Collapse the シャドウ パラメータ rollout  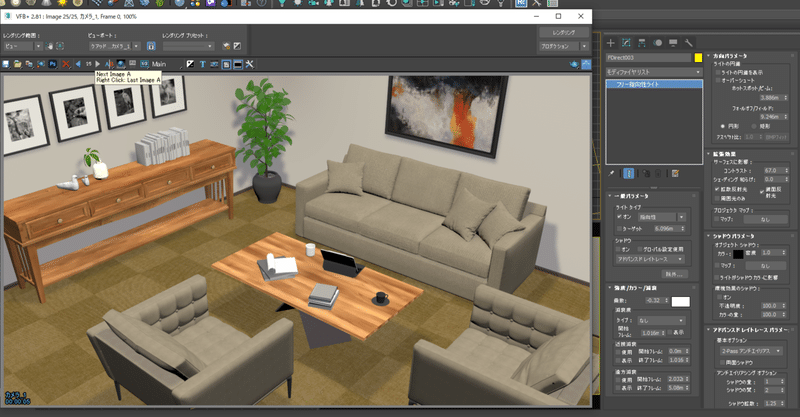pos(731,236)
